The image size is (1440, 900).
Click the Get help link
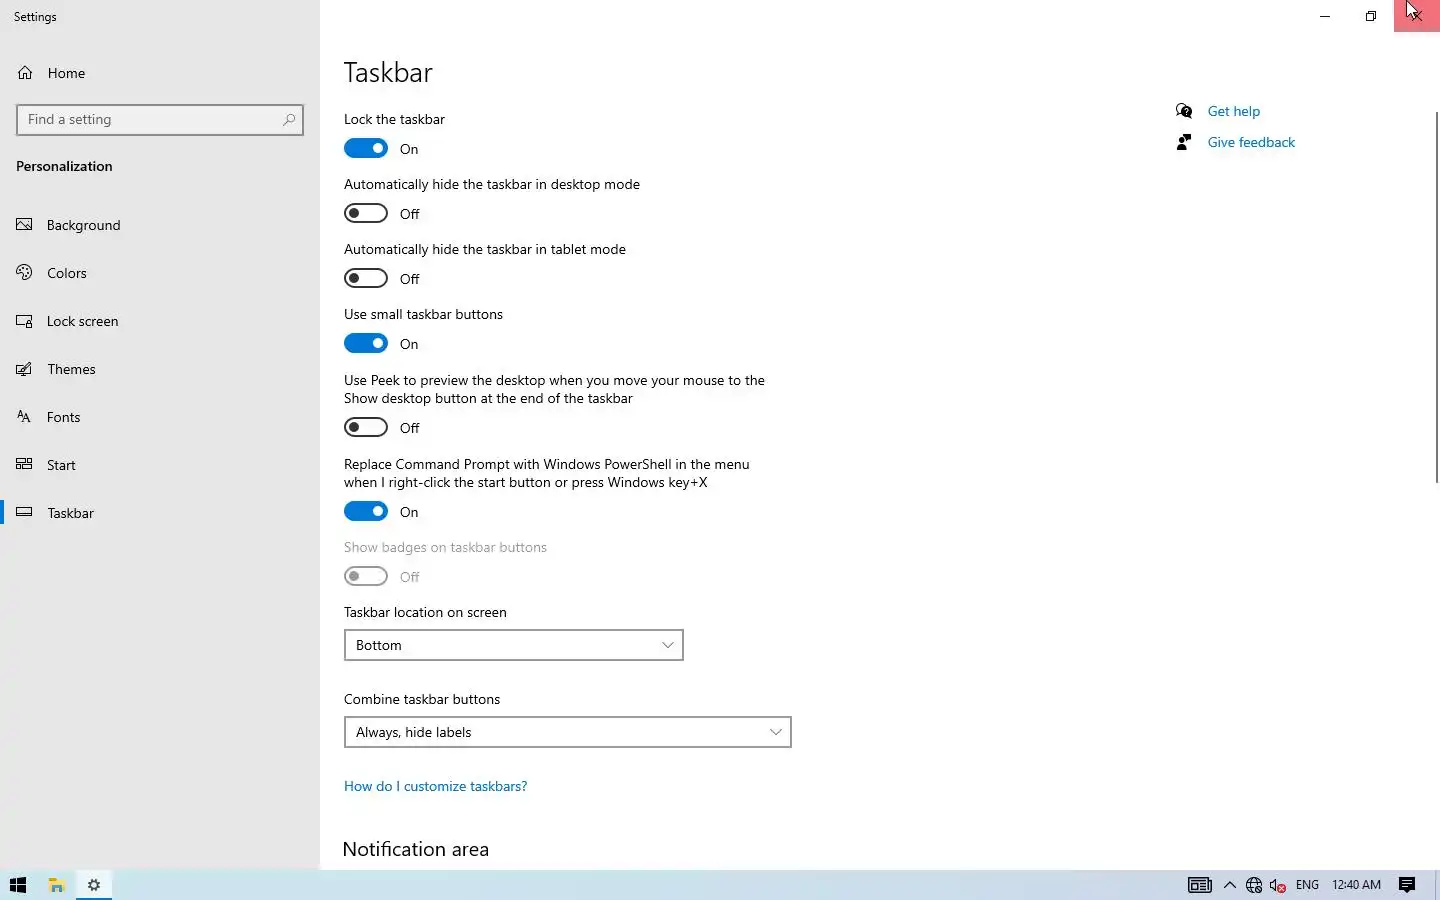(x=1233, y=111)
